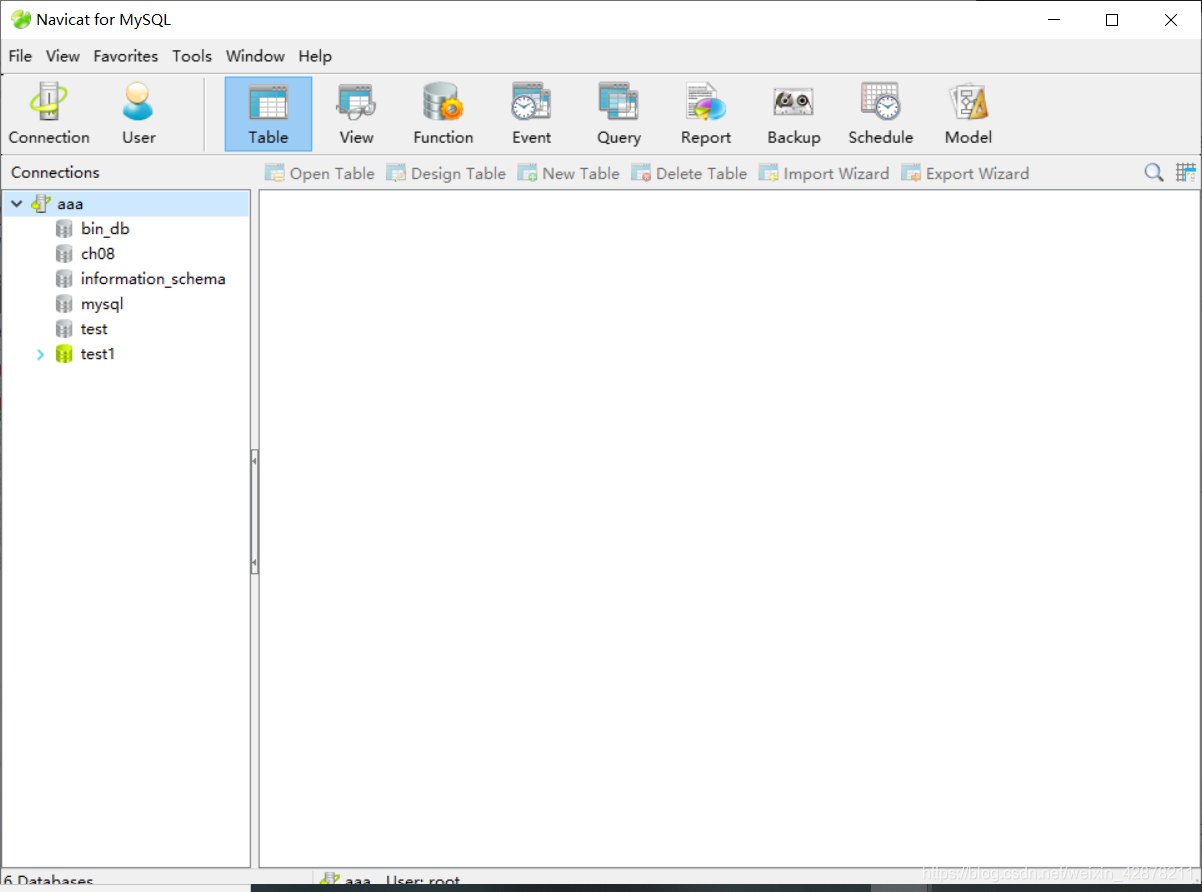Select the aaa connection label
Viewport: 1202px width, 892px height.
click(70, 204)
